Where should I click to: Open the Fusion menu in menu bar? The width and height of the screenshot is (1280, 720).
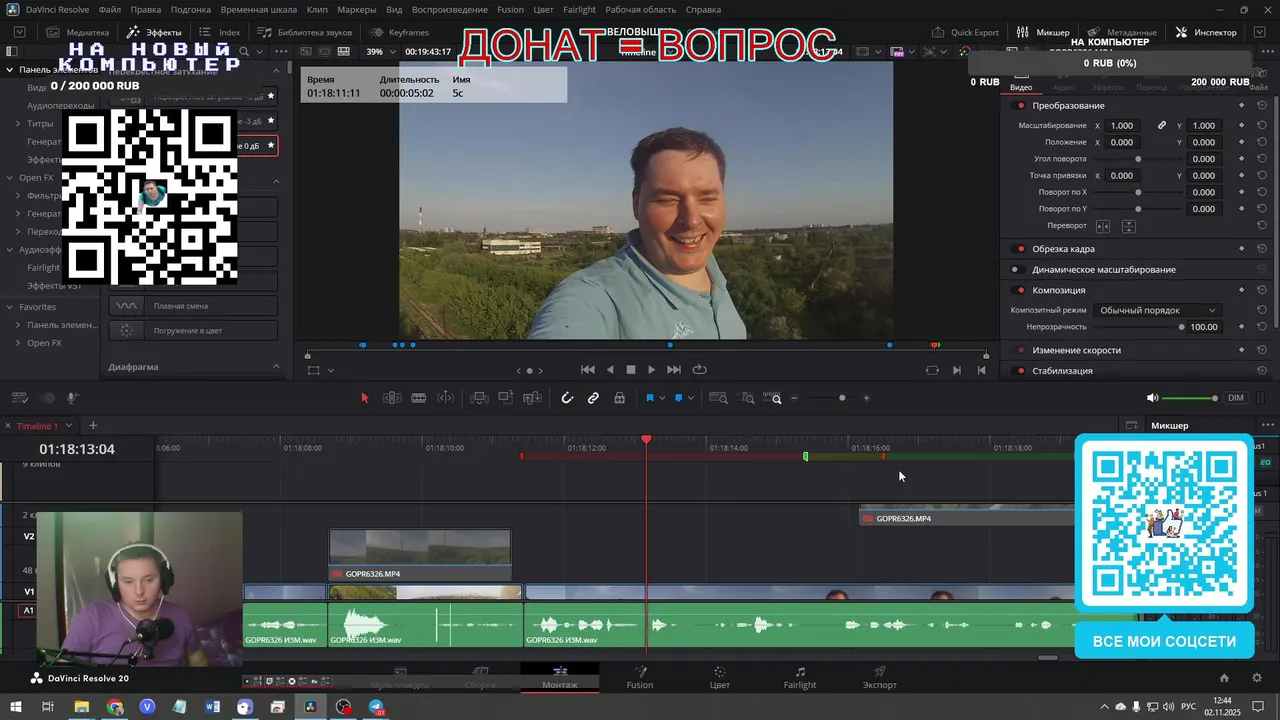point(510,9)
